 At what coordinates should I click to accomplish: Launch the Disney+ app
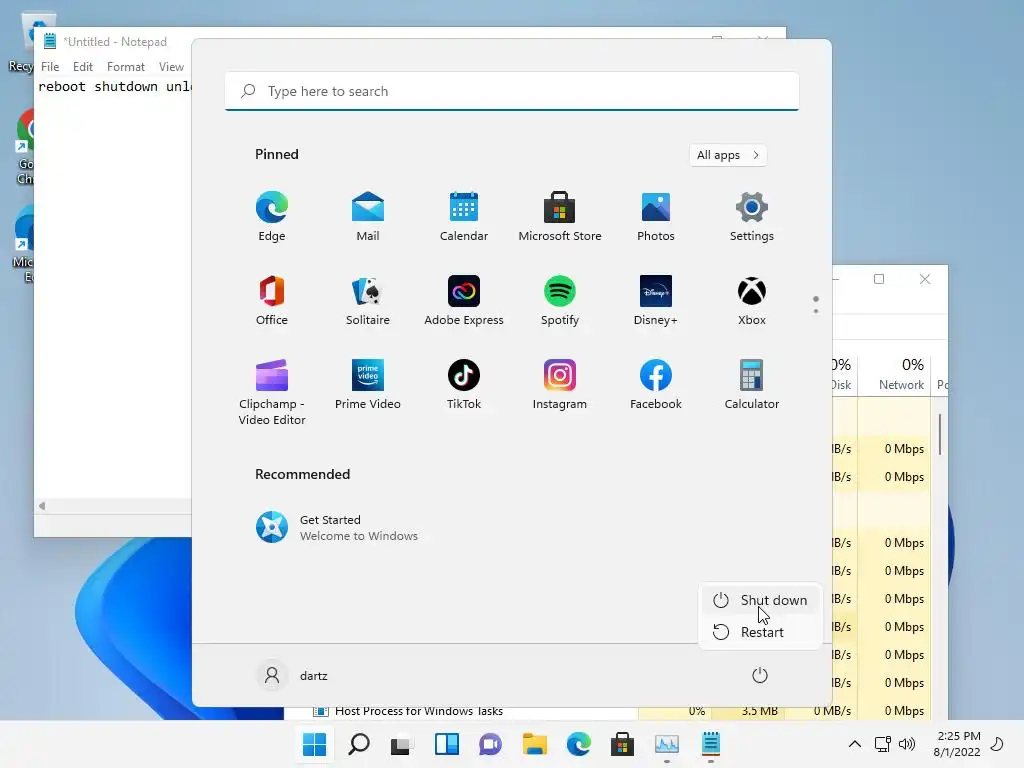(656, 301)
